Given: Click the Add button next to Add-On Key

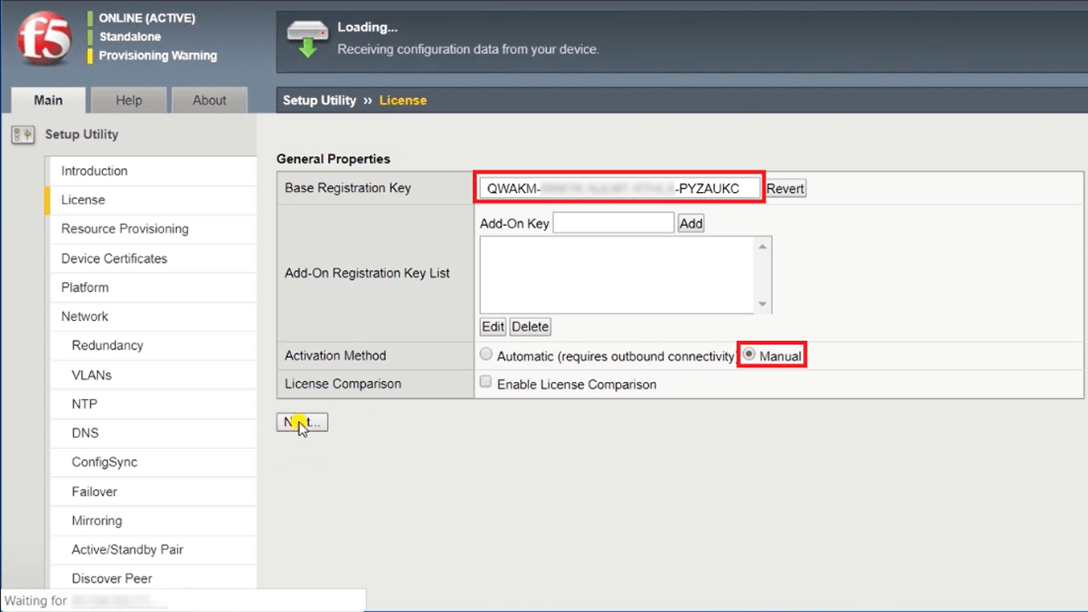Looking at the screenshot, I should (x=690, y=222).
